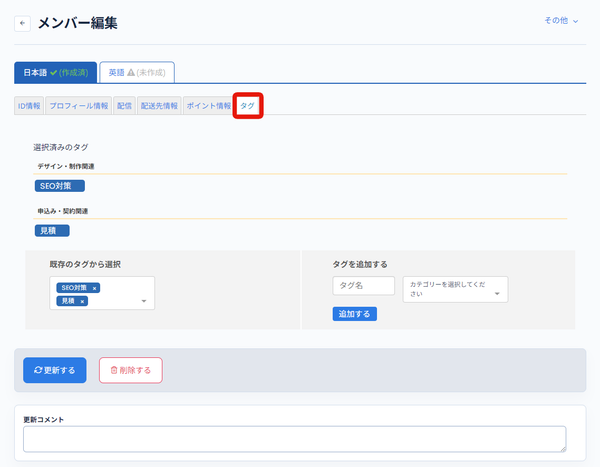Click the back arrow next to メンバー編集
600x467 pixels.
click(22, 23)
